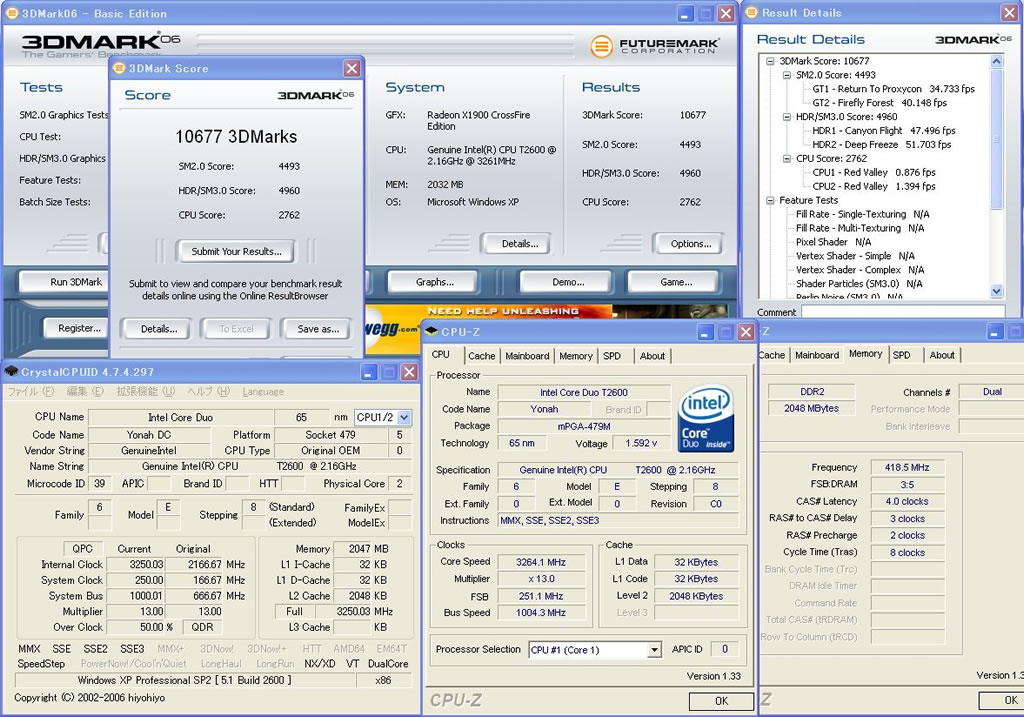
Task: Click the Demo button
Action: click(568, 282)
